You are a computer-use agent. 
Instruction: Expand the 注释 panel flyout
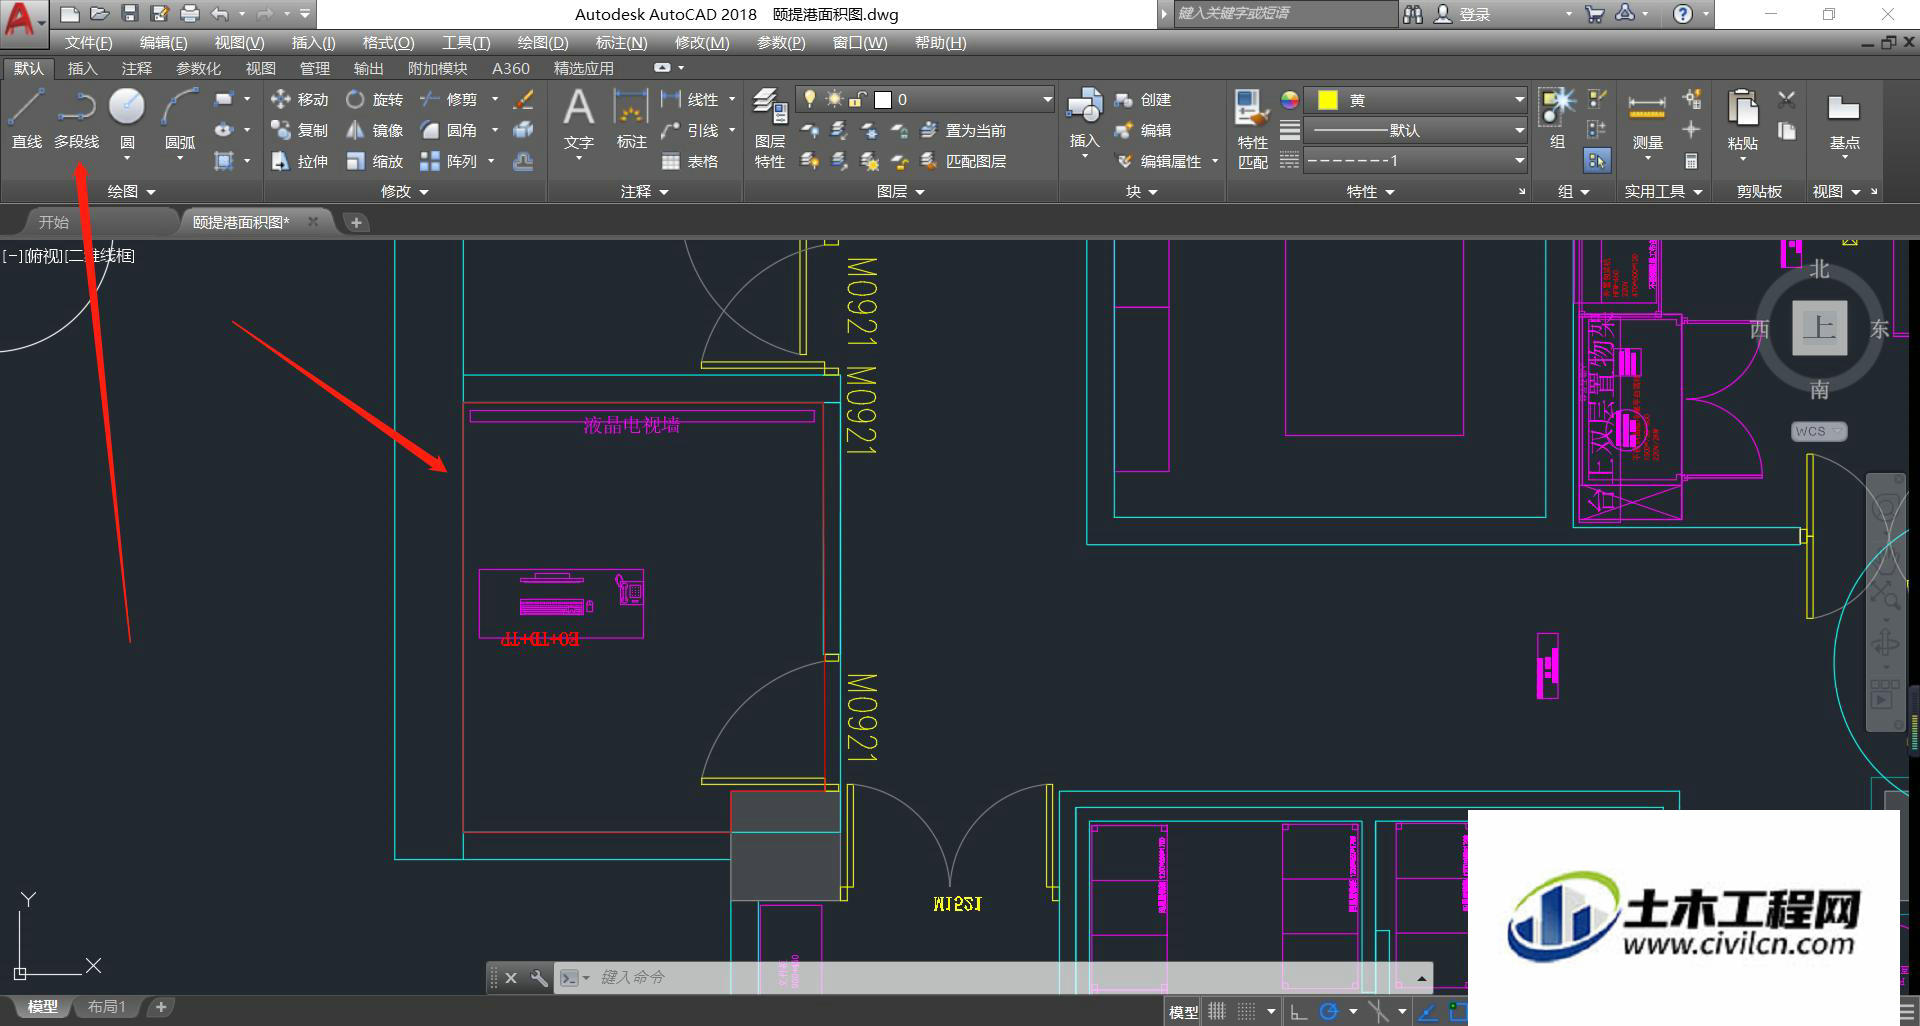645,191
